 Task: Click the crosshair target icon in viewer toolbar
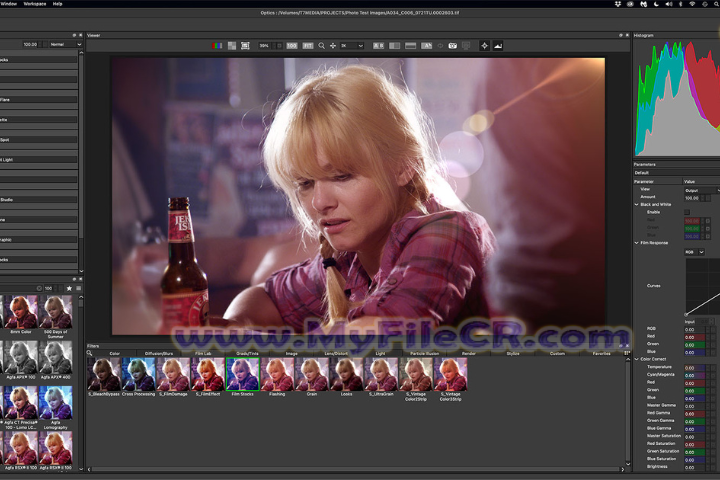point(484,45)
